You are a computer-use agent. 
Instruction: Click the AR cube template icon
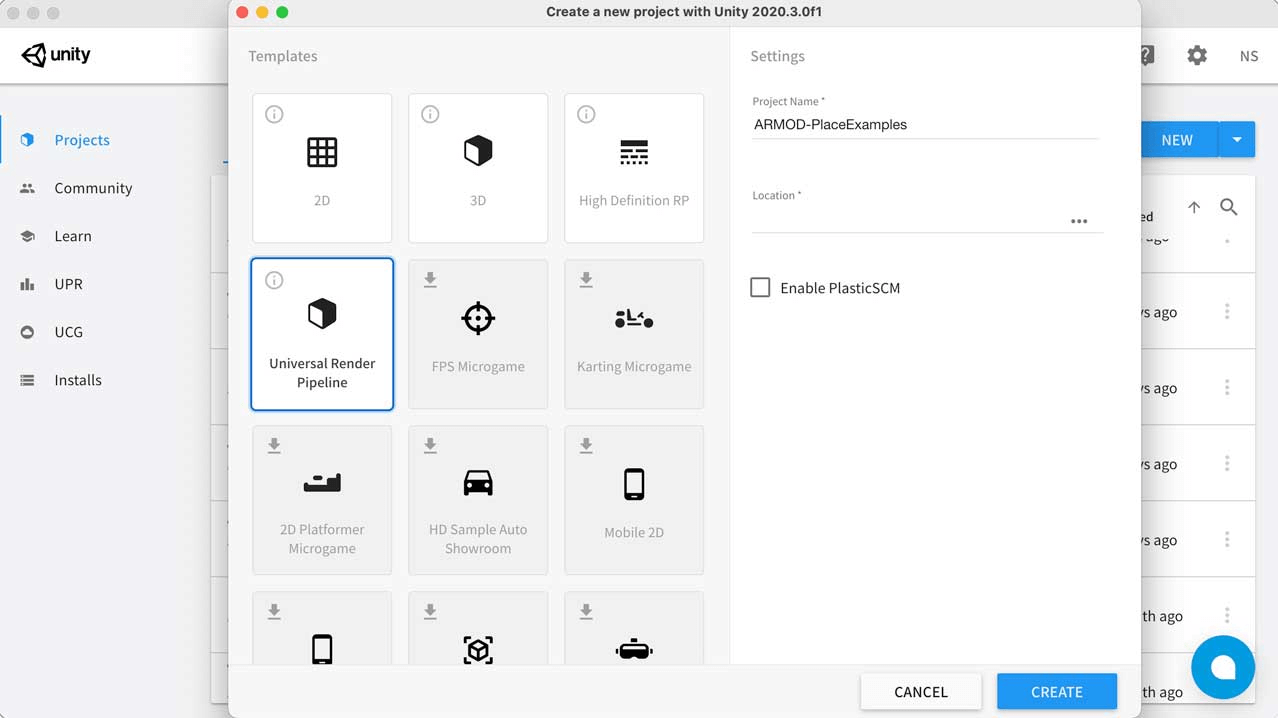pyautogui.click(x=478, y=650)
